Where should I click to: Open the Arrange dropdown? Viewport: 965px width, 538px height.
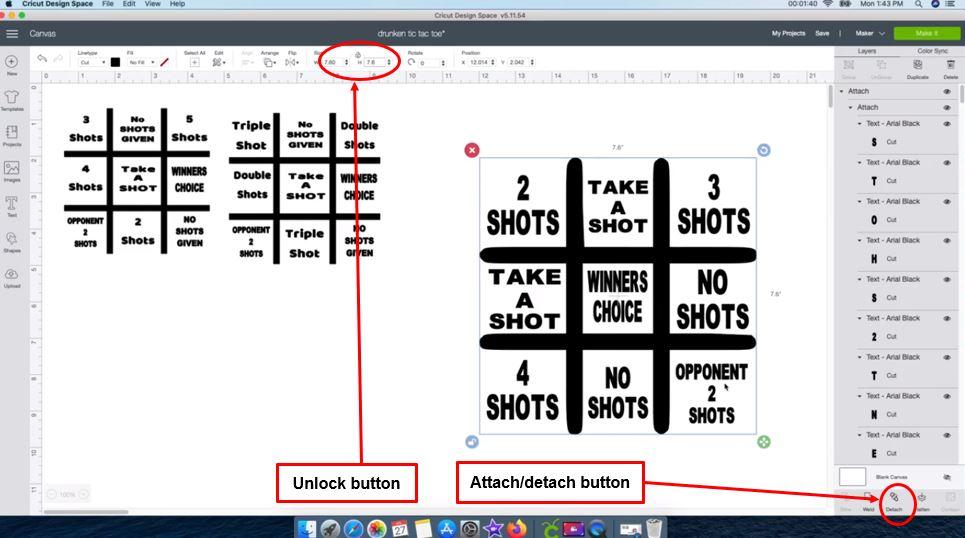point(269,62)
